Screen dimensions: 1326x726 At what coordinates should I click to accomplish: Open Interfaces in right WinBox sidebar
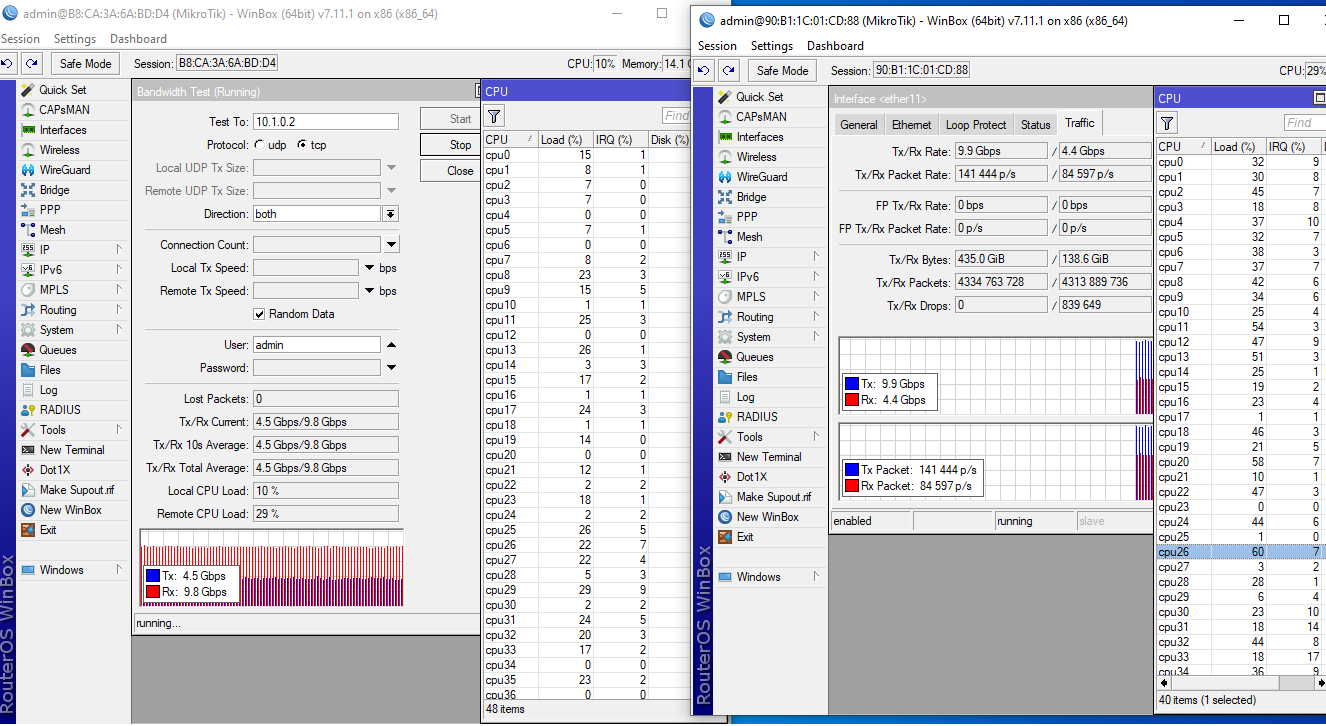(x=760, y=137)
